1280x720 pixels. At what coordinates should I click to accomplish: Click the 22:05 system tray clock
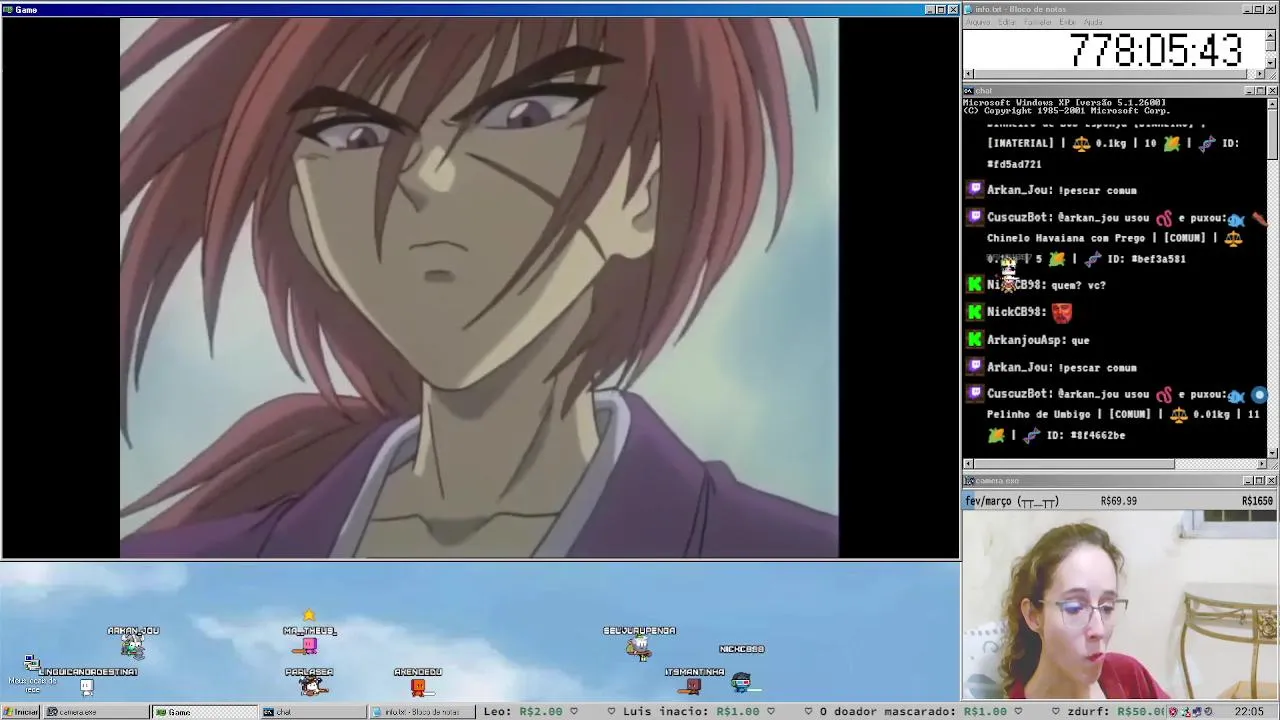tap(1249, 712)
